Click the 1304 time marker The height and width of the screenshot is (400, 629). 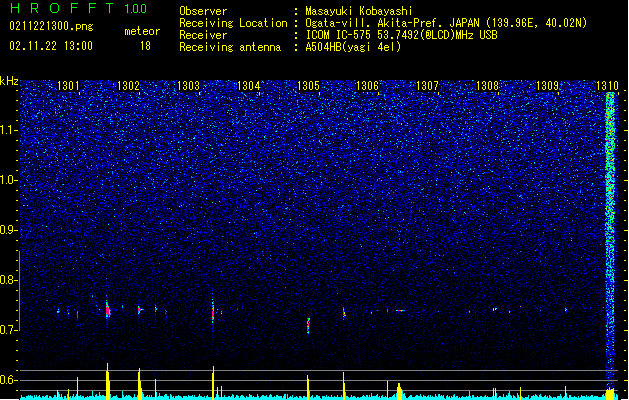(x=248, y=85)
